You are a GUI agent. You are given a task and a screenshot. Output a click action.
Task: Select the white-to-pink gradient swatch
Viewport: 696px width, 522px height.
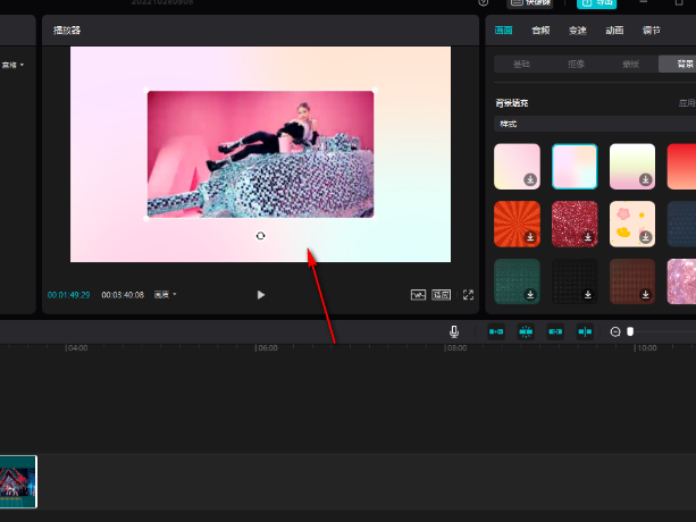(x=632, y=166)
